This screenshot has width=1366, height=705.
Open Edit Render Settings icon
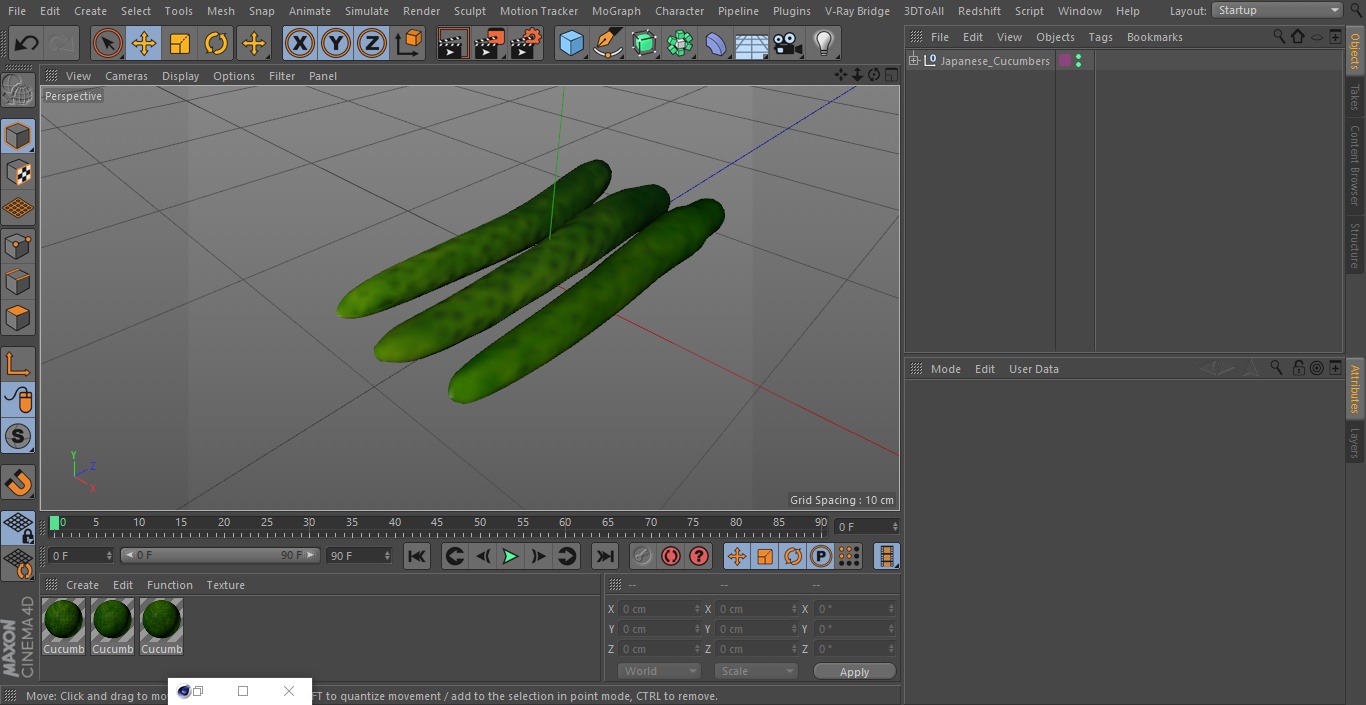[x=526, y=43]
